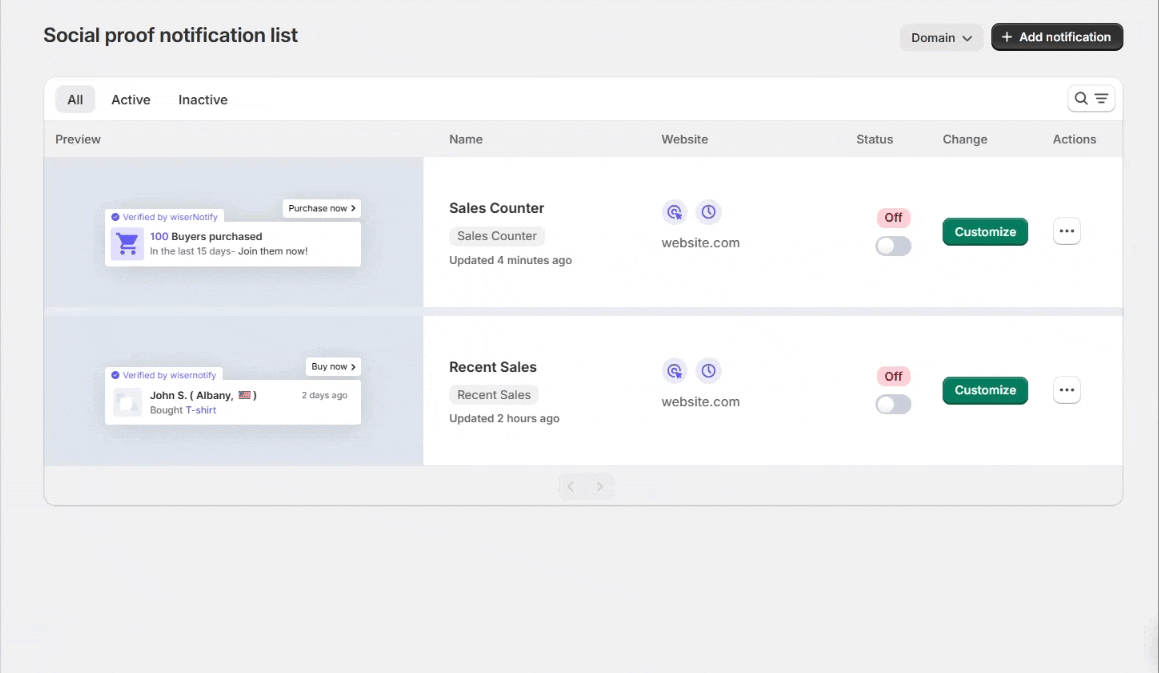This screenshot has width=1159, height=673.
Task: Click the Add notification button
Action: 1057,37
